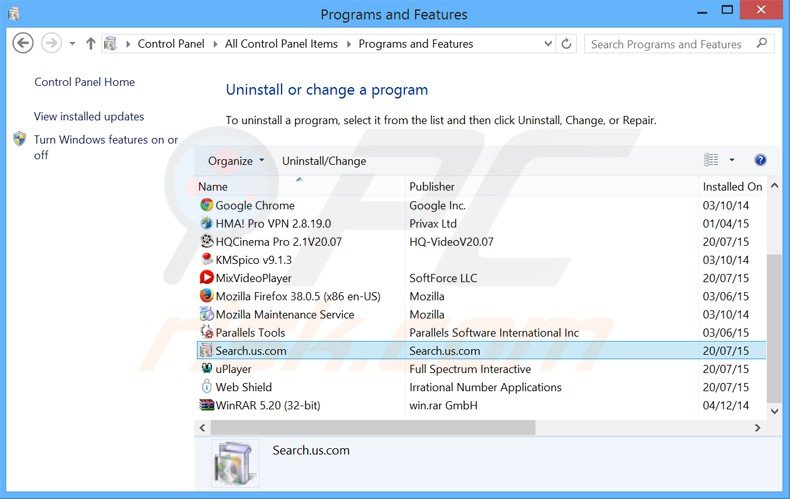Expand the address bar history dropdown

548,44
